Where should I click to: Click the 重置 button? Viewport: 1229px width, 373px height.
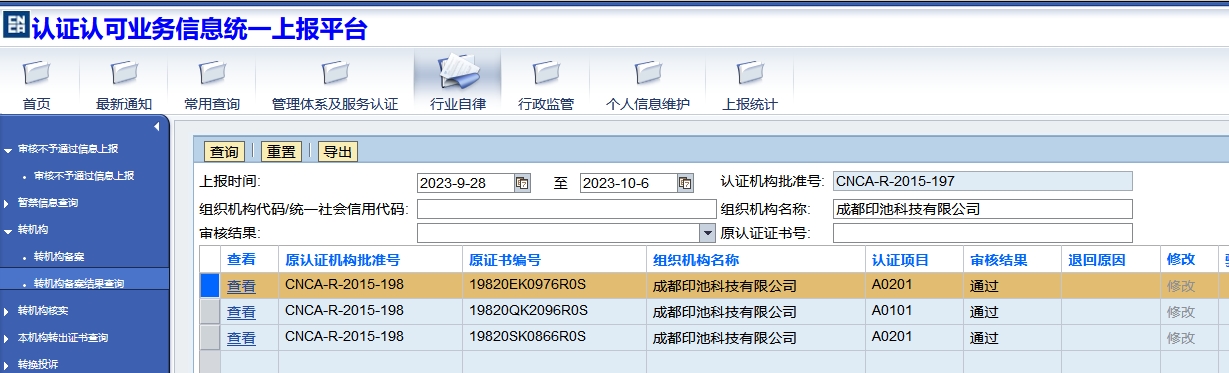click(x=281, y=152)
